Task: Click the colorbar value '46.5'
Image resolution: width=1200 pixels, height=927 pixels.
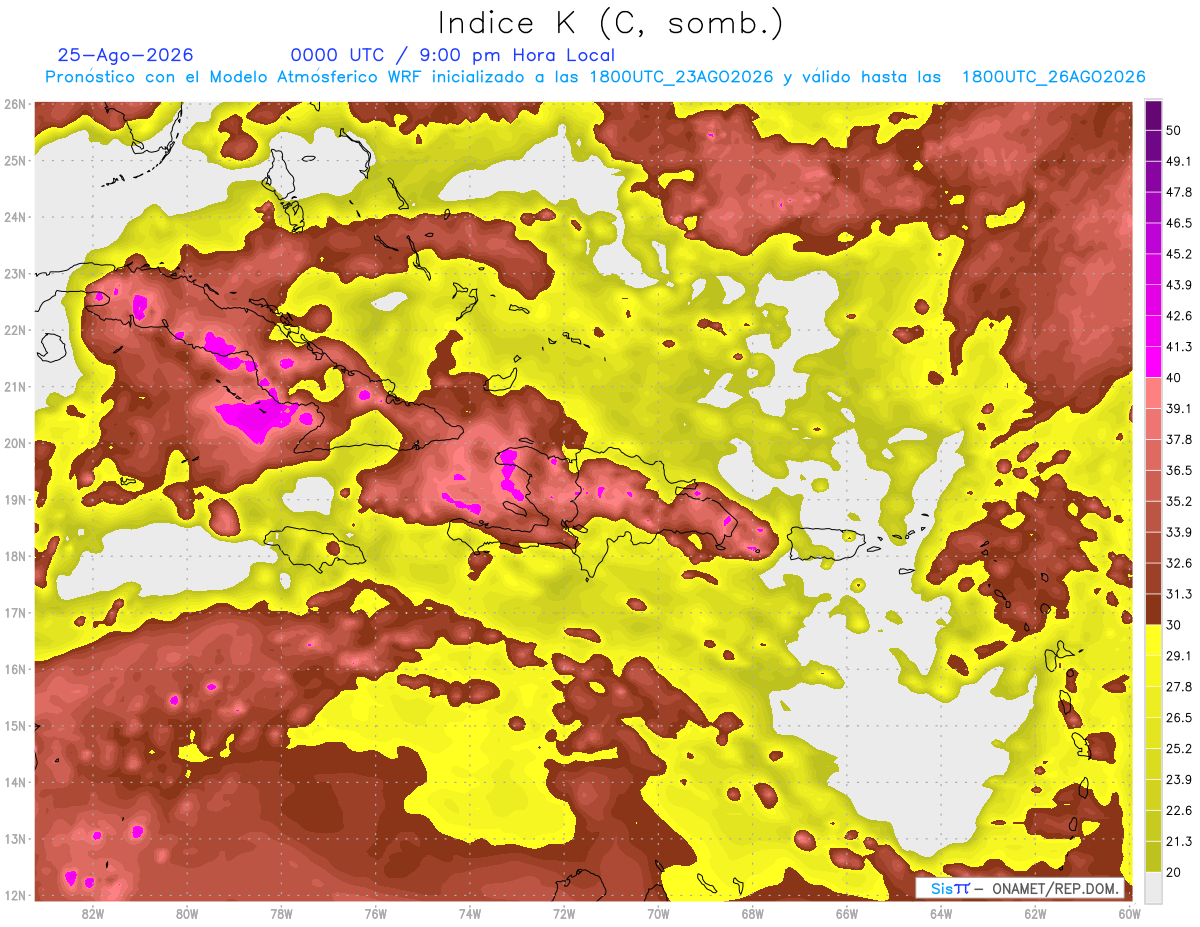Action: coord(1179,223)
